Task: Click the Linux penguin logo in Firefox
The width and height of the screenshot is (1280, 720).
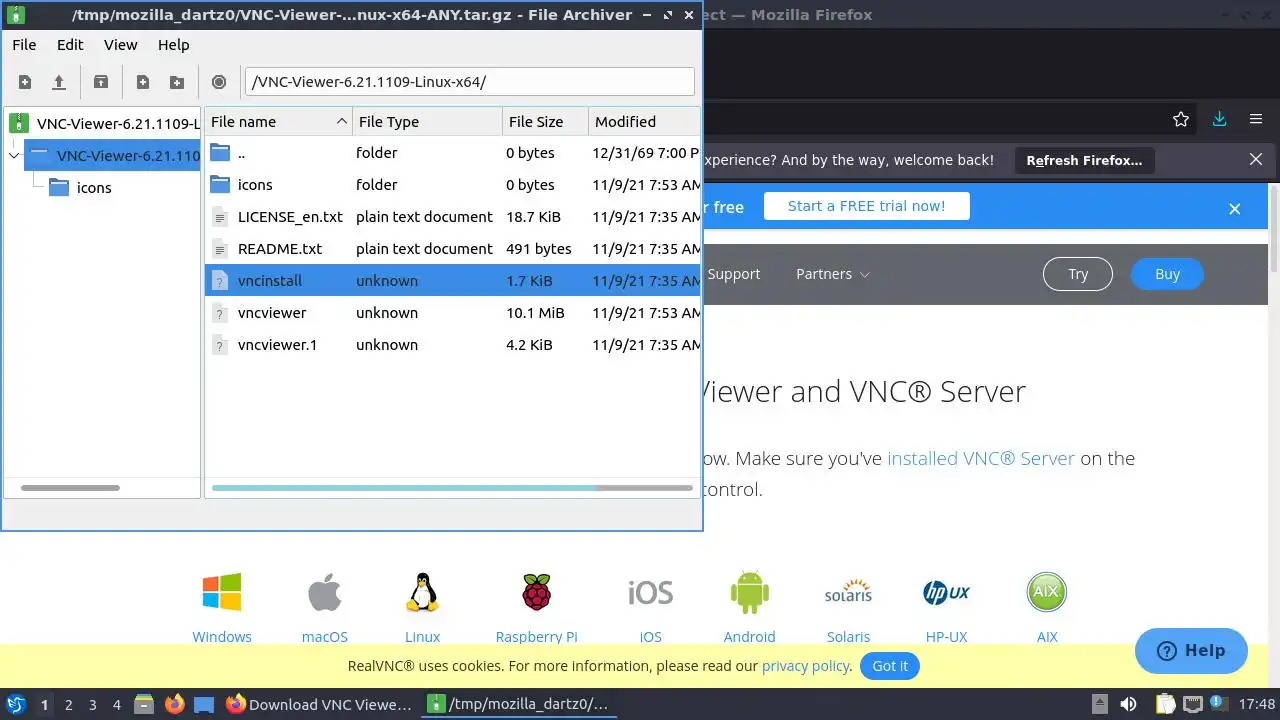Action: coord(422,592)
